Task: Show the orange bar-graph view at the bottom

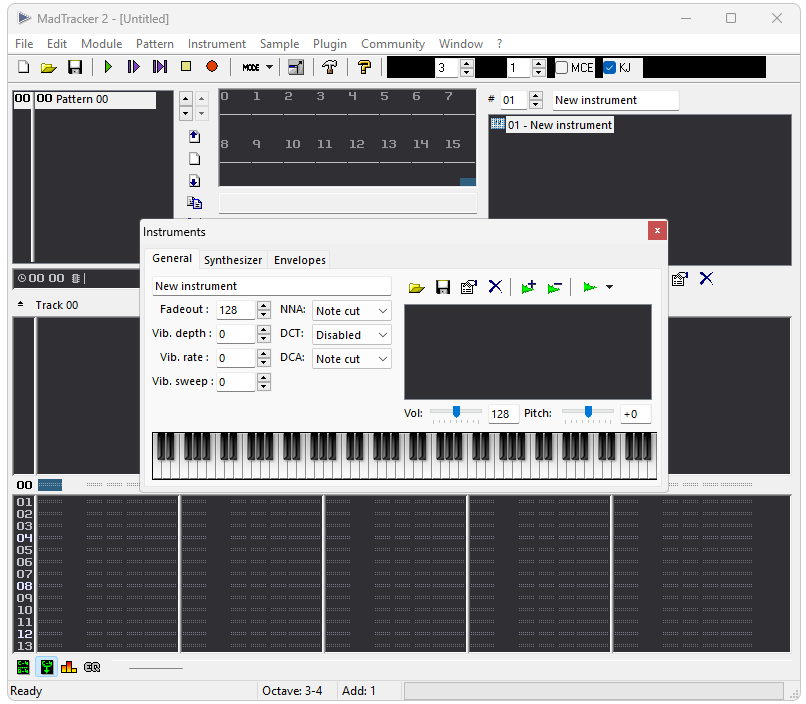Action: 69,667
